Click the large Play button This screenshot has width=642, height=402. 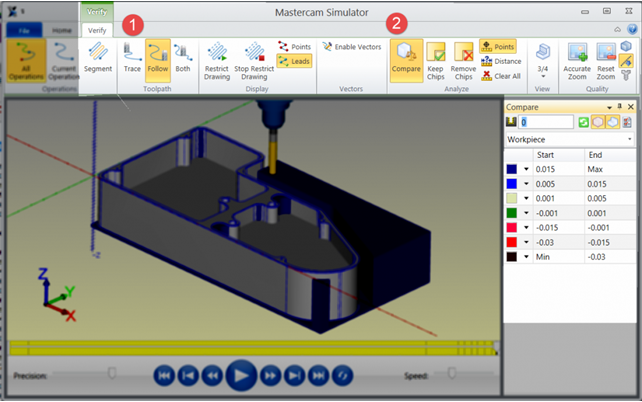tap(241, 375)
